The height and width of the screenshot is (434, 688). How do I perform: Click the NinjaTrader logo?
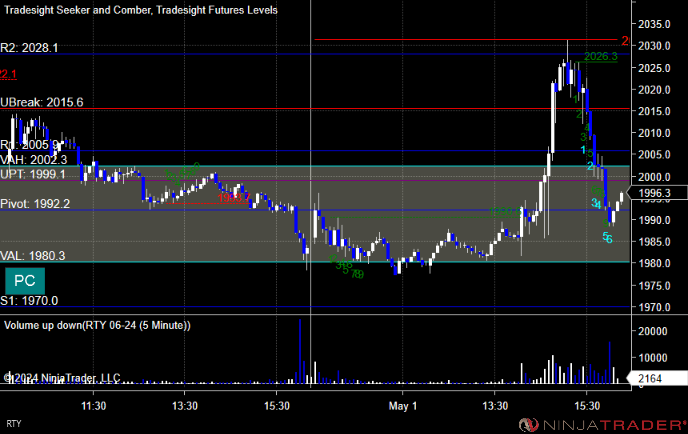tap(603, 425)
